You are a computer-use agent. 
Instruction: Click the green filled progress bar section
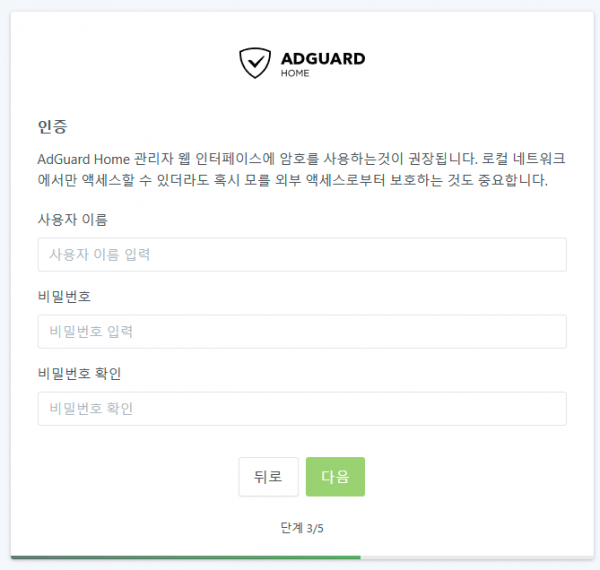(185, 556)
